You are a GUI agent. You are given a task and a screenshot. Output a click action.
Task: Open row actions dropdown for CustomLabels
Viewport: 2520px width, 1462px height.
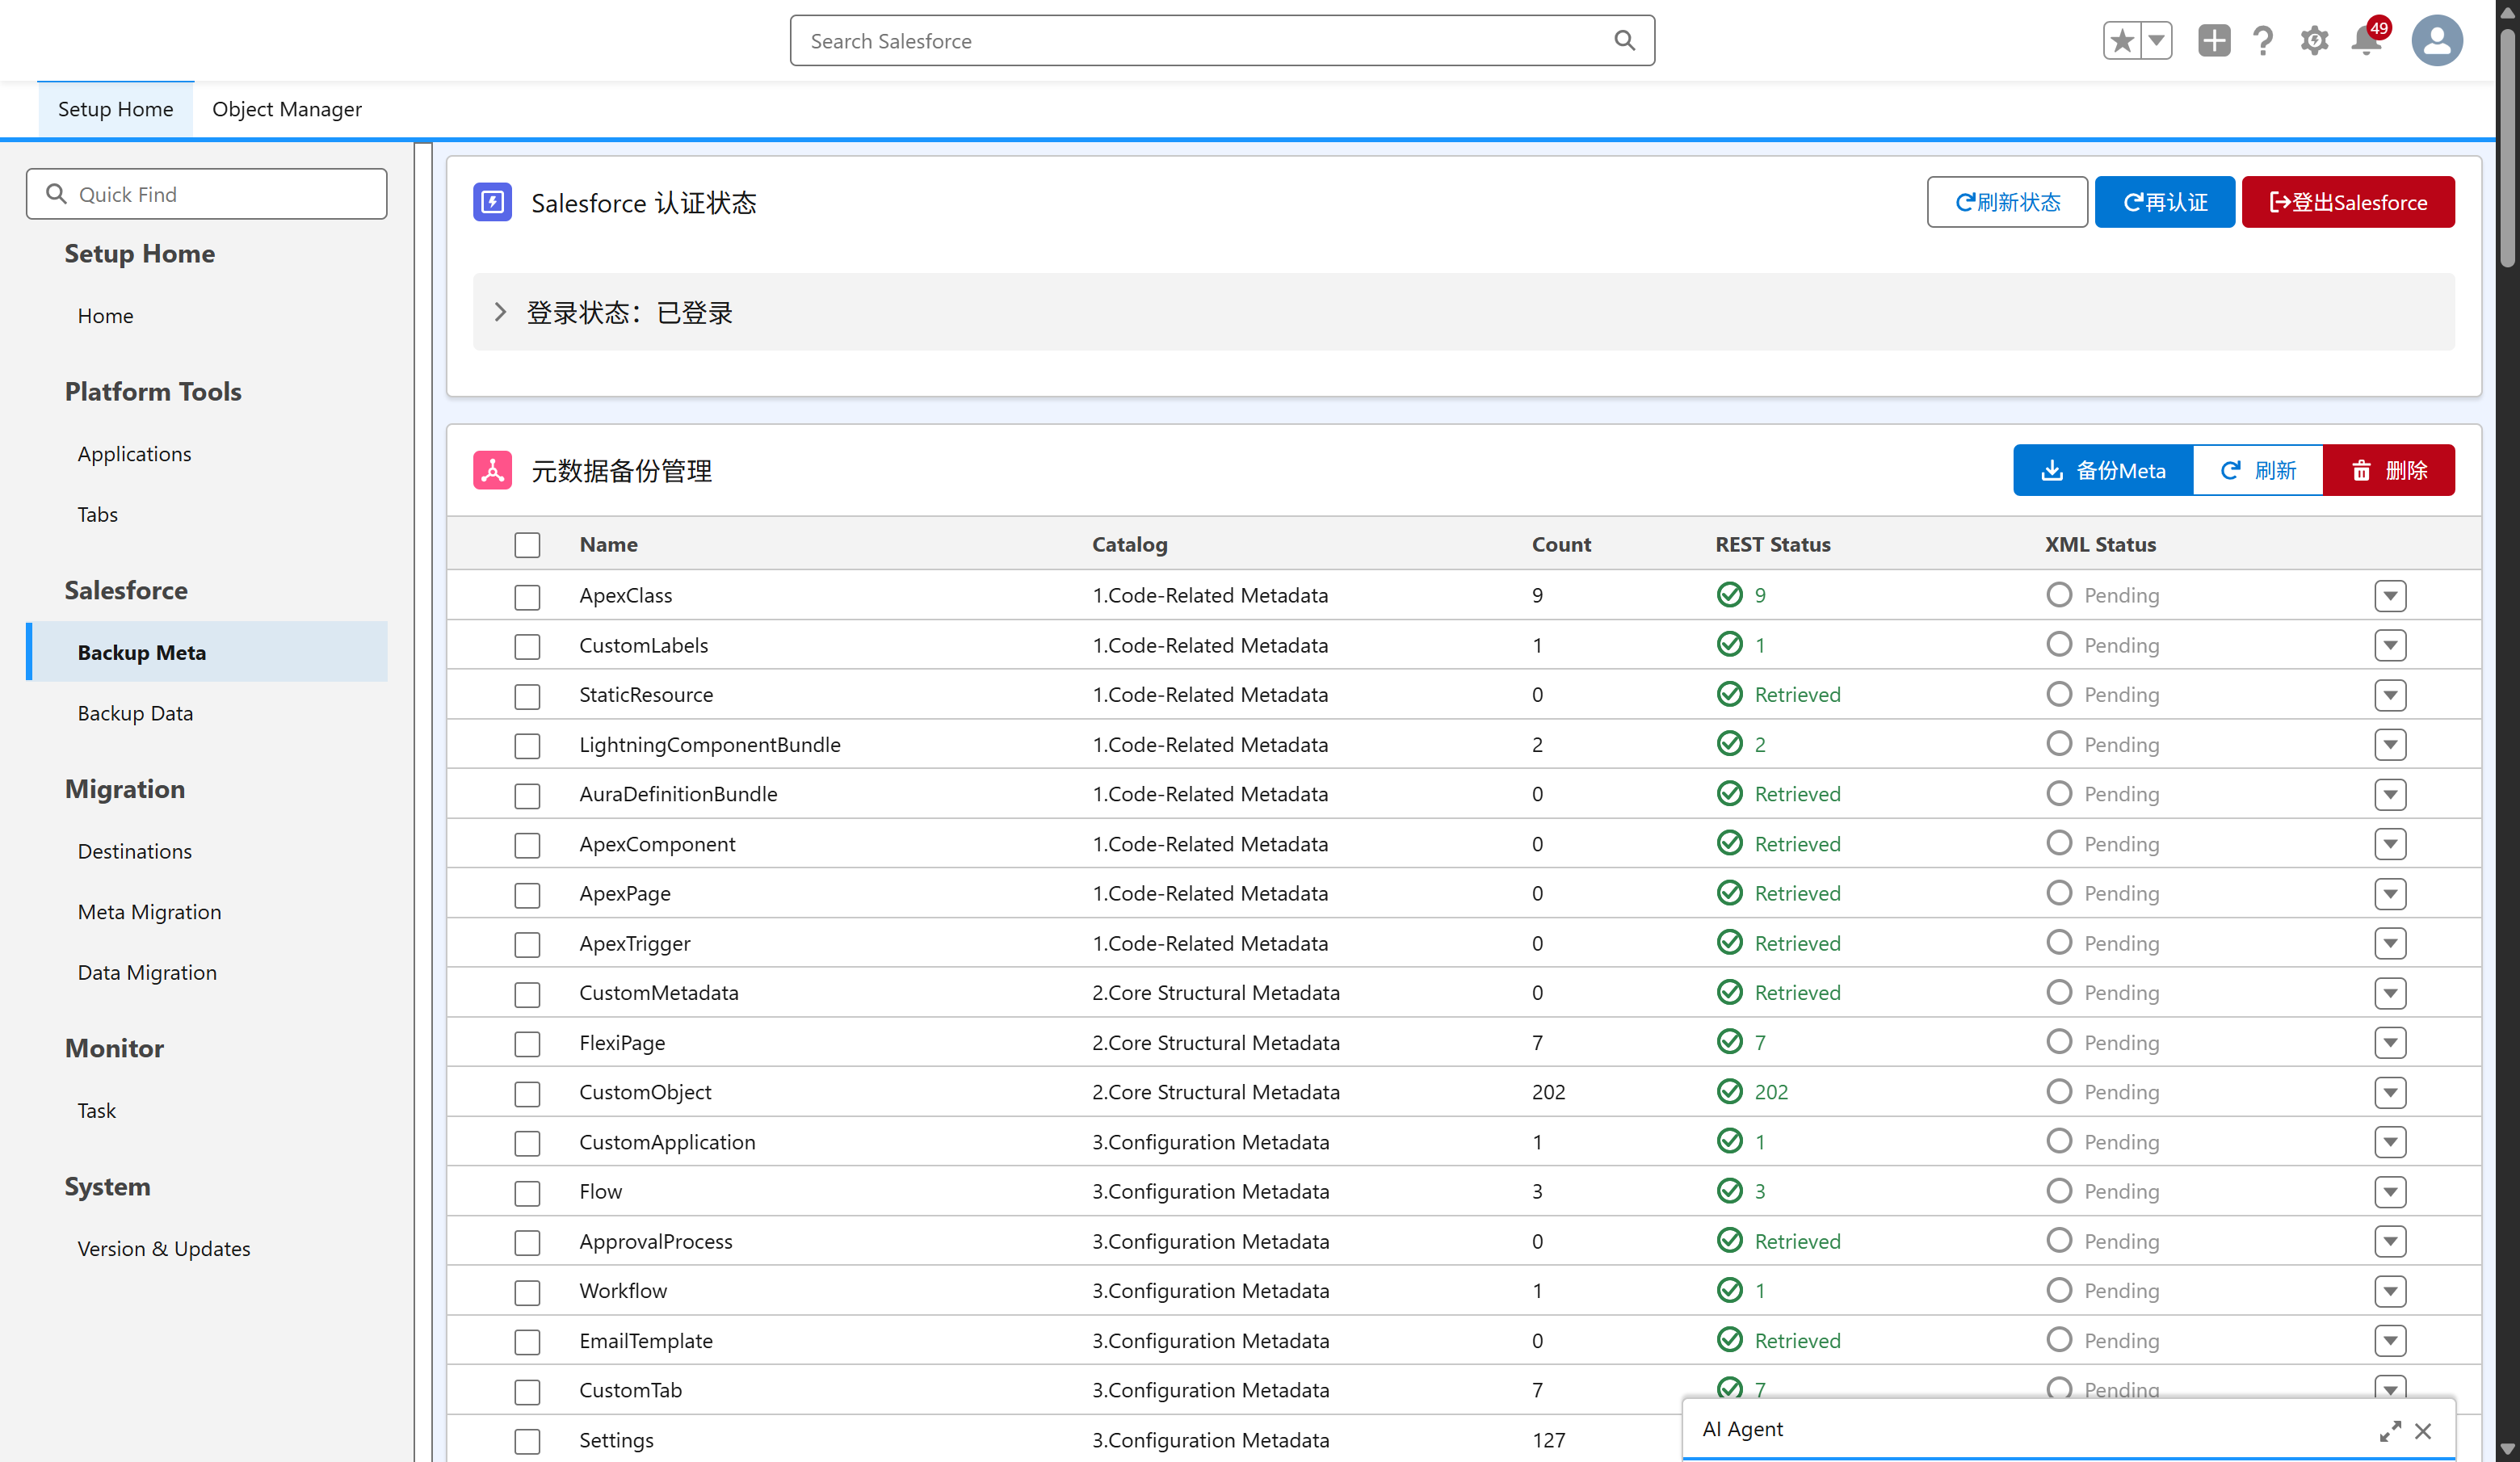point(2390,646)
